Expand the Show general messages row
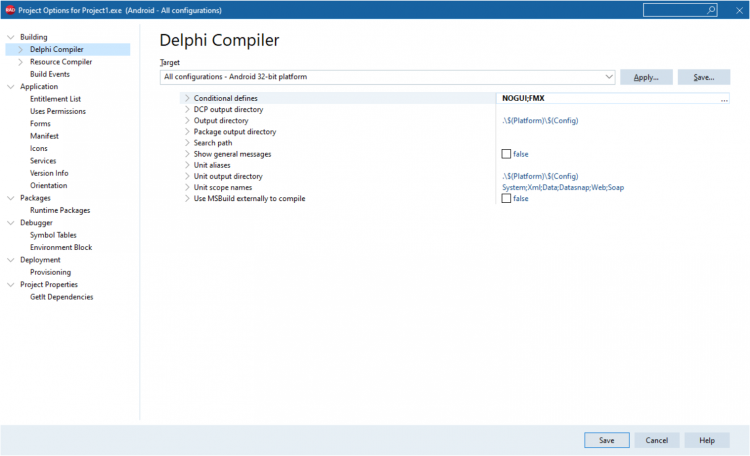The height and width of the screenshot is (456, 750). click(187, 154)
